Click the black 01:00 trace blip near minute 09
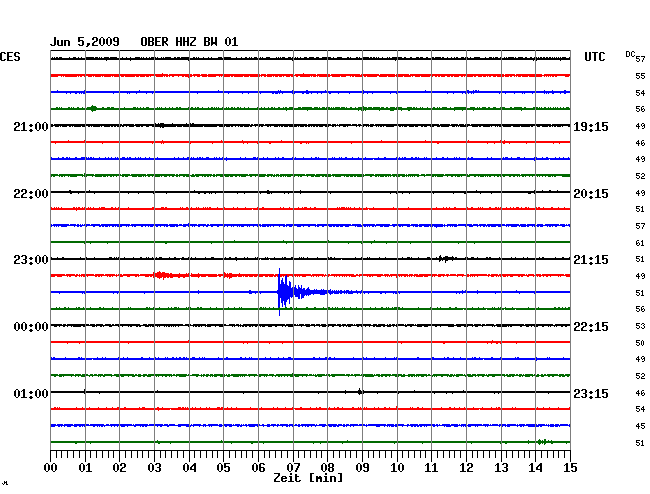This screenshot has height=494, width=650. pos(360,392)
